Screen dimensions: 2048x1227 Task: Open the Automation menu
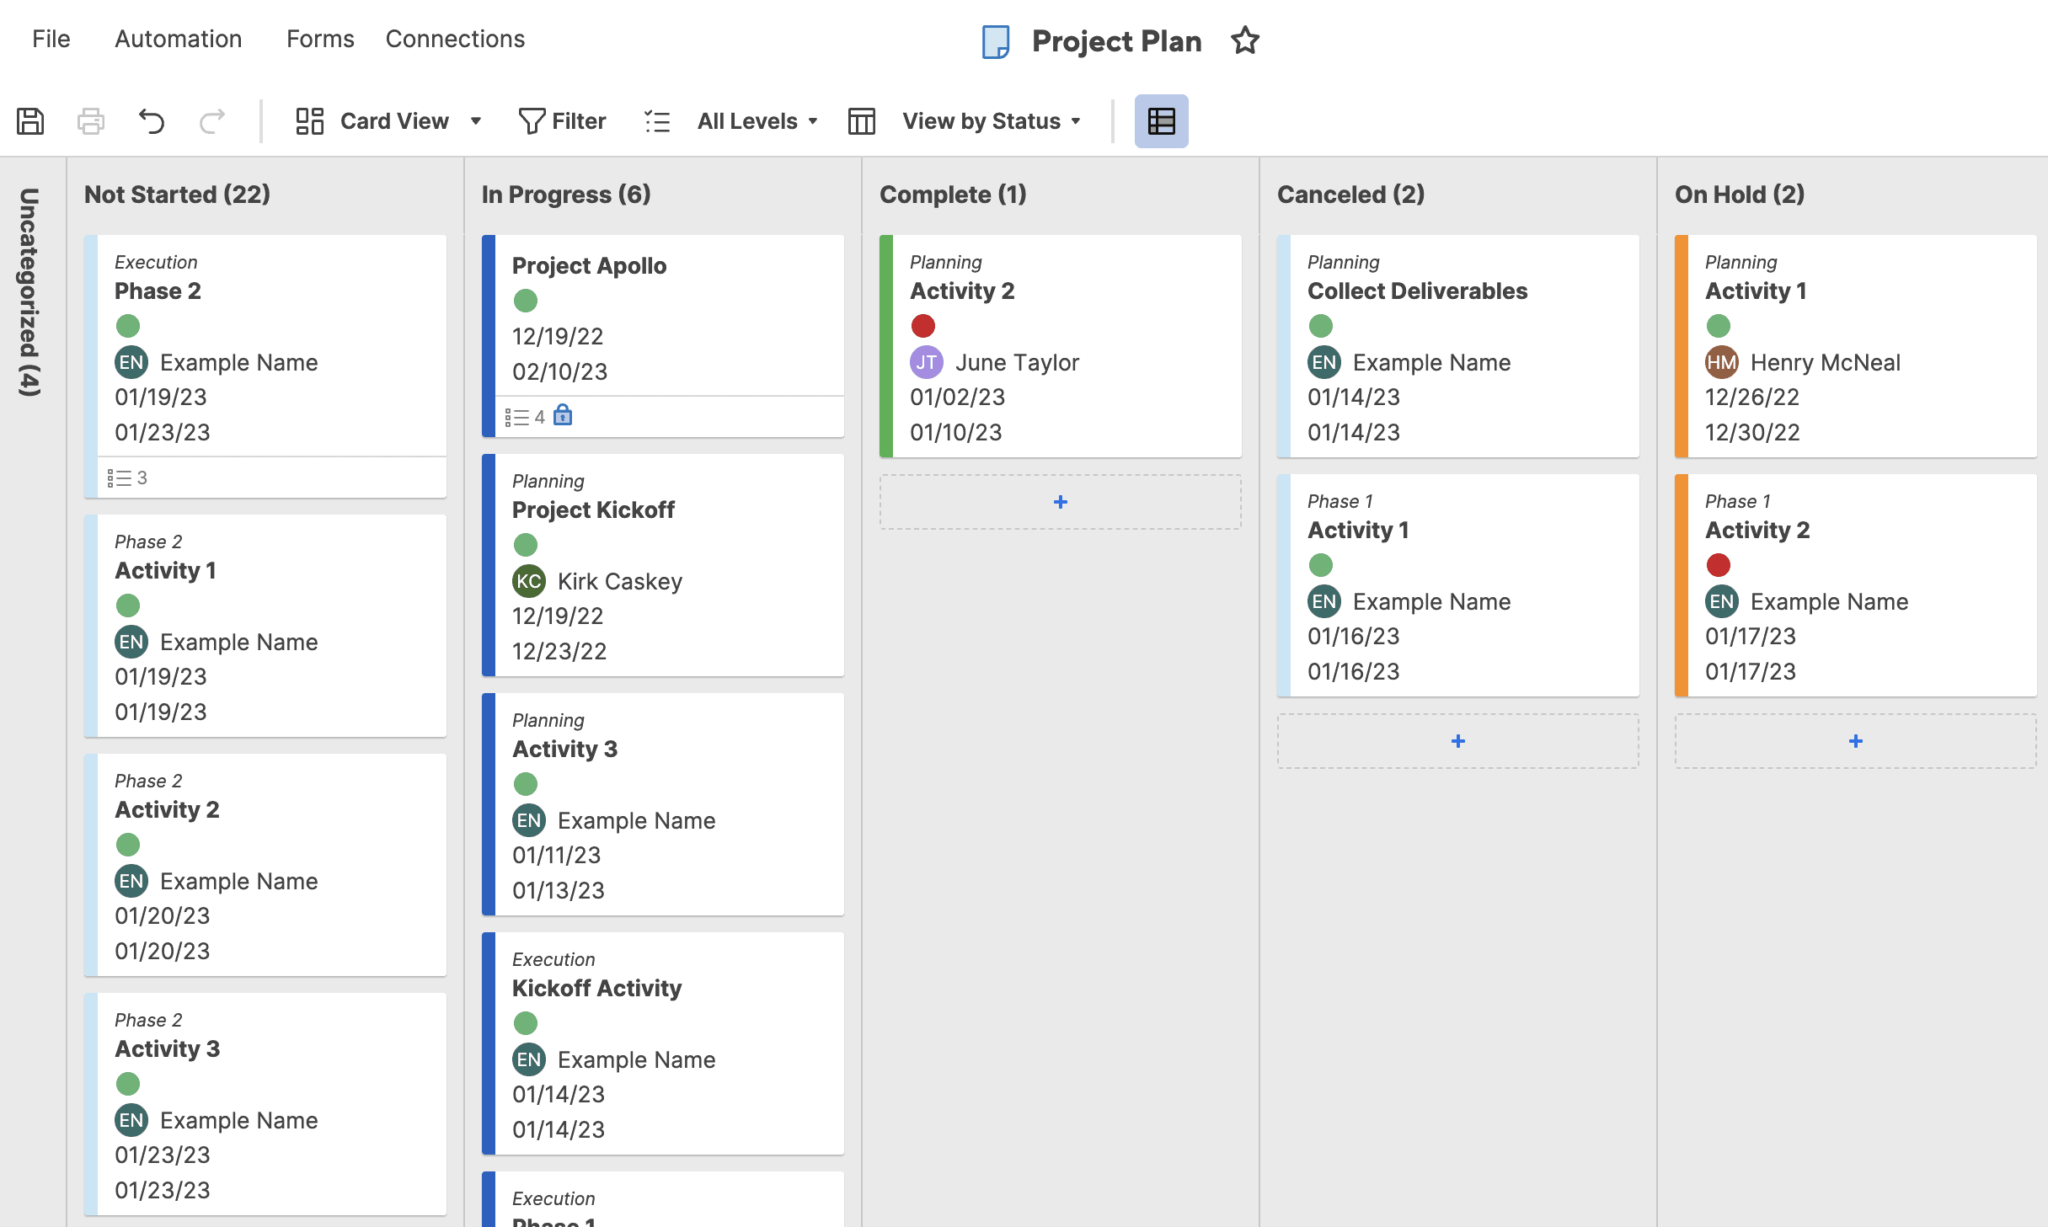point(177,38)
